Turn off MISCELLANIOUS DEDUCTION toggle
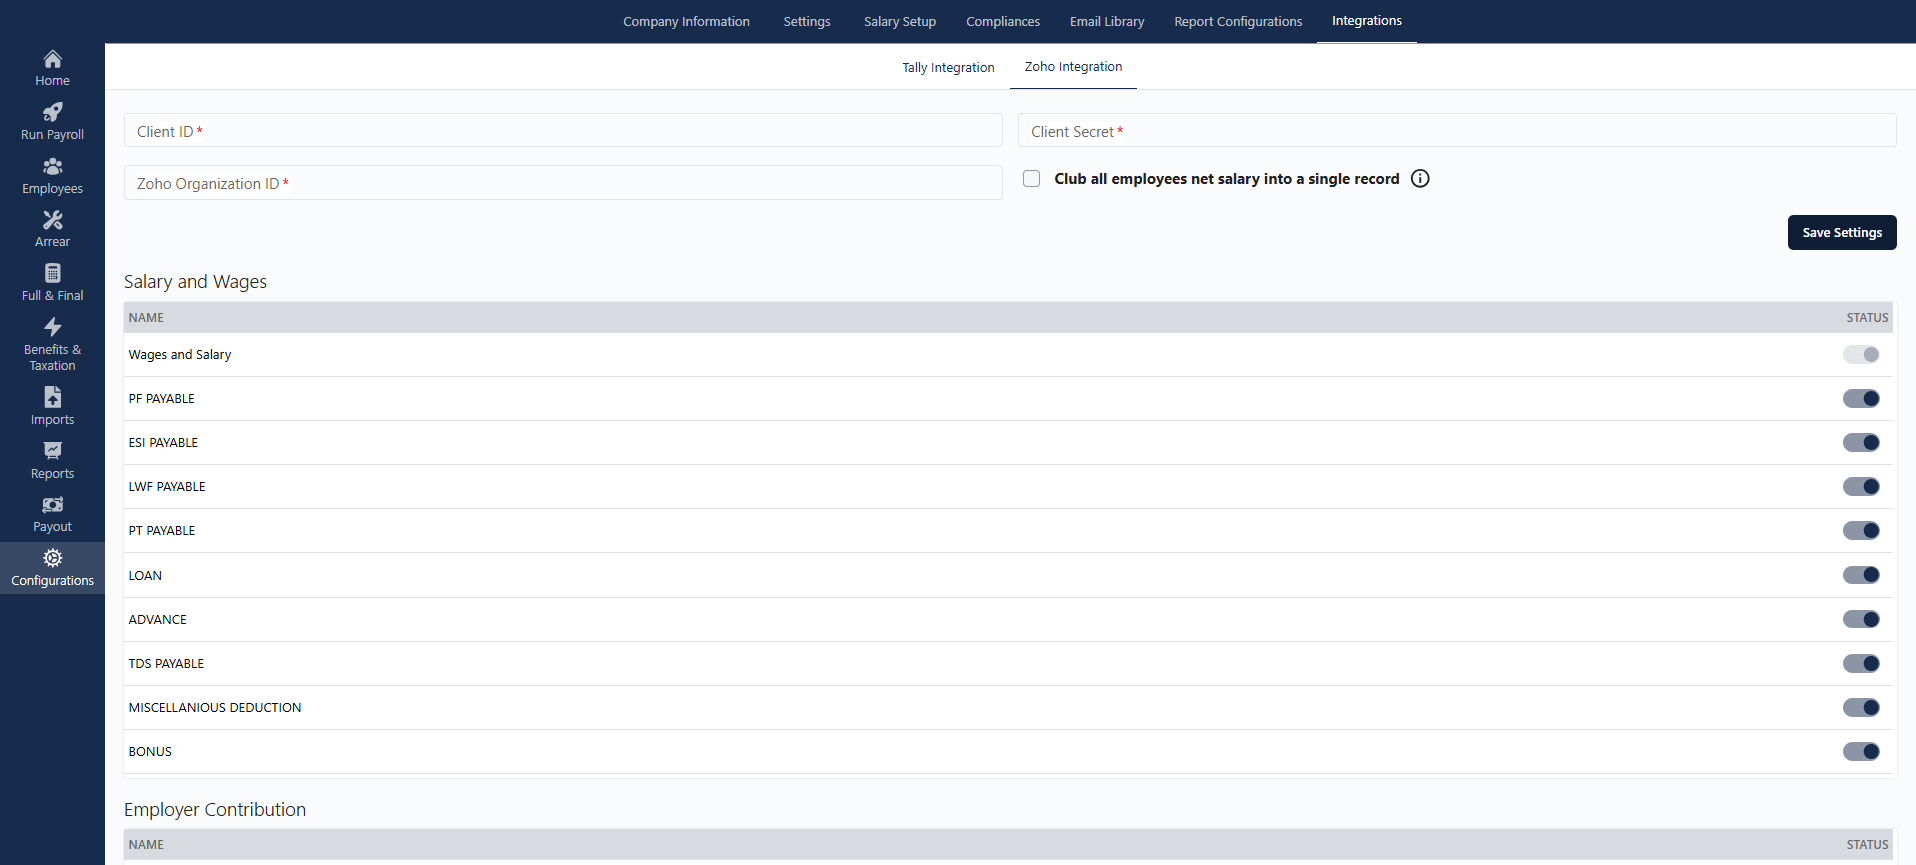This screenshot has height=865, width=1916. [x=1861, y=707]
